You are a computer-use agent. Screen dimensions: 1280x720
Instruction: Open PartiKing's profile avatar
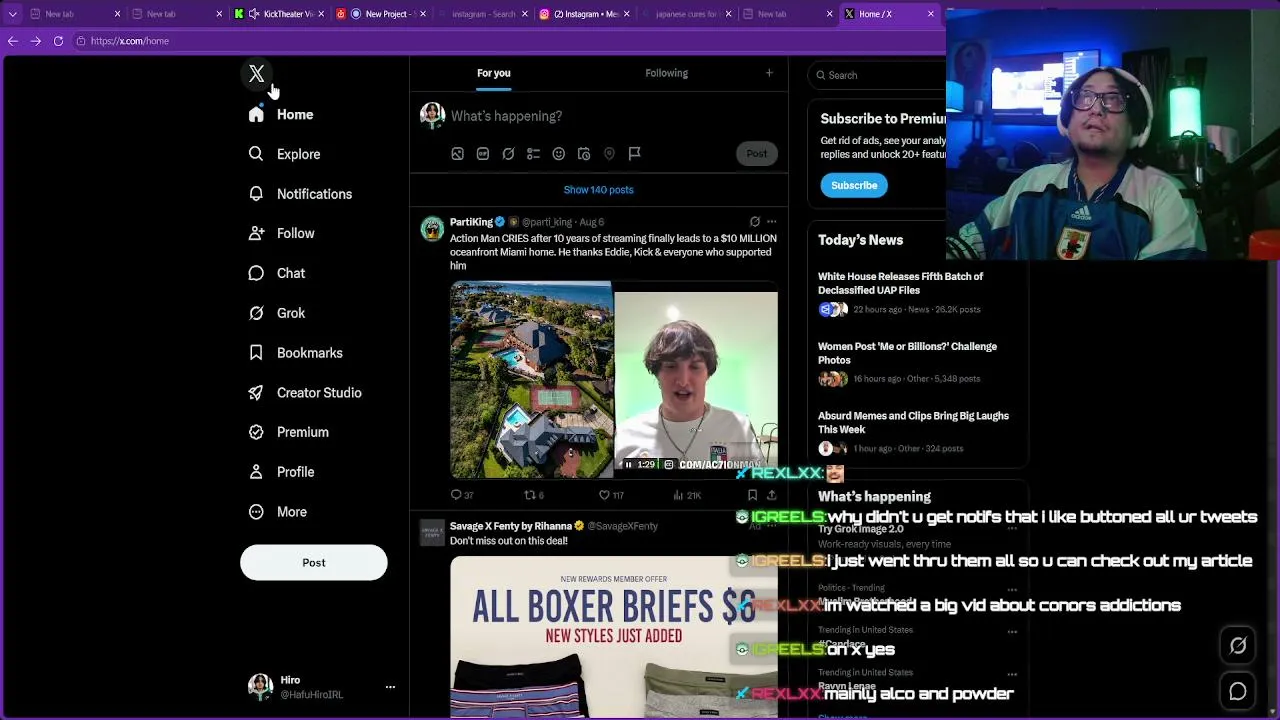[x=432, y=229]
